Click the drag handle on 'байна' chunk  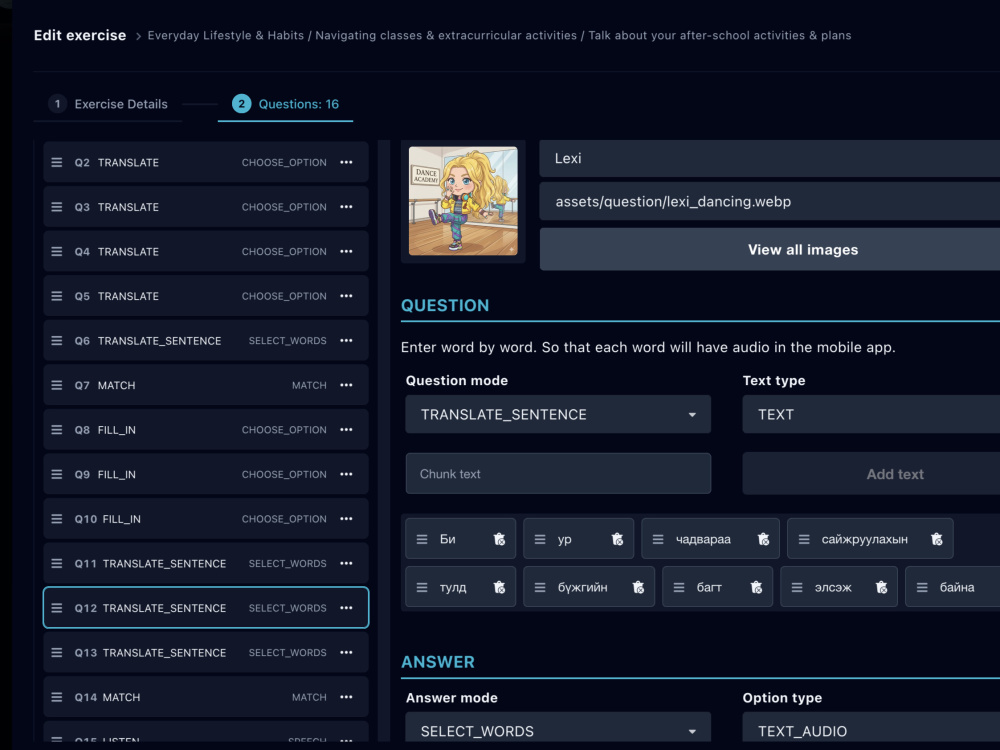tap(922, 587)
